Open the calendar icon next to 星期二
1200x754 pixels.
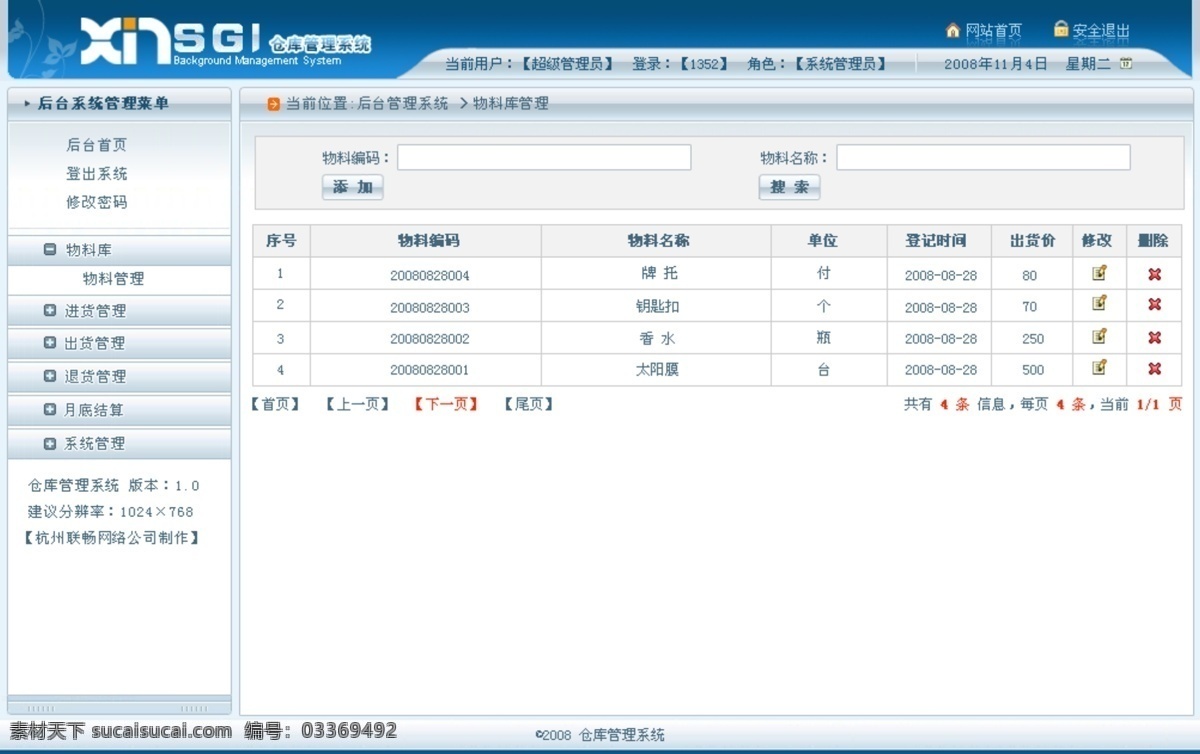(x=1126, y=64)
